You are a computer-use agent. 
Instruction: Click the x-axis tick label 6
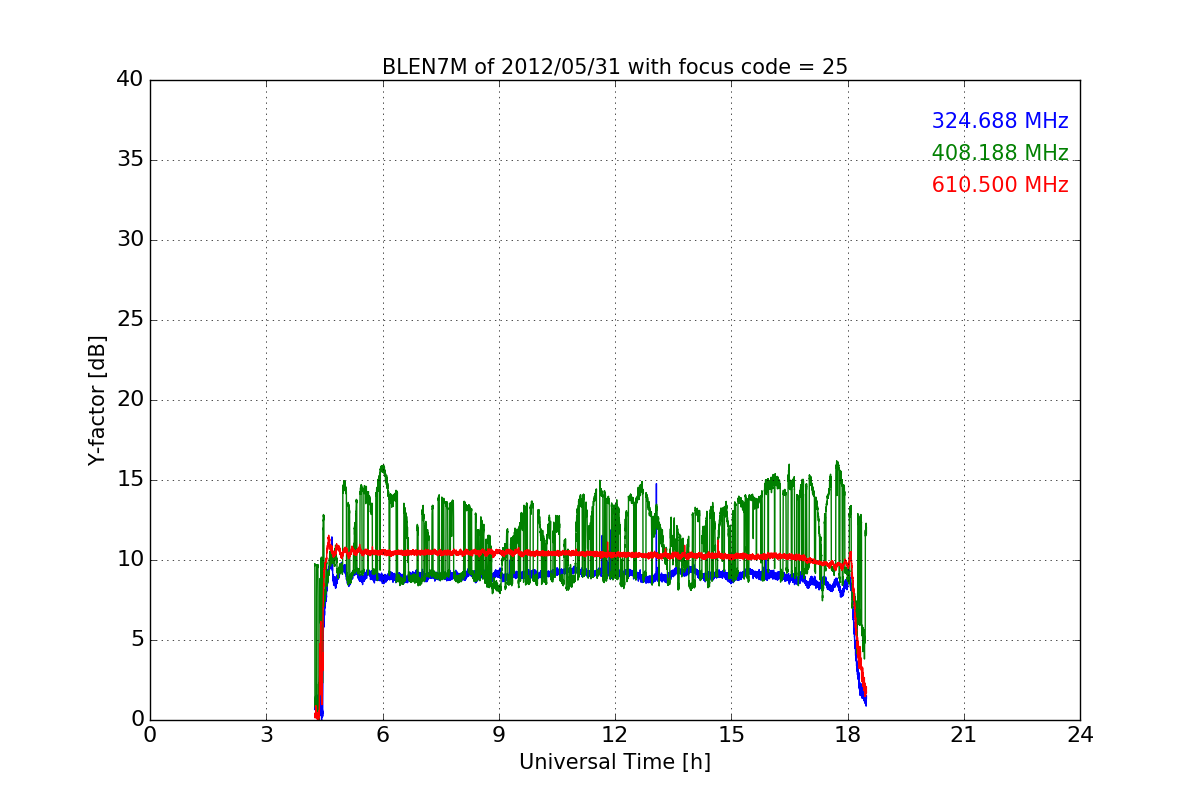(382, 735)
